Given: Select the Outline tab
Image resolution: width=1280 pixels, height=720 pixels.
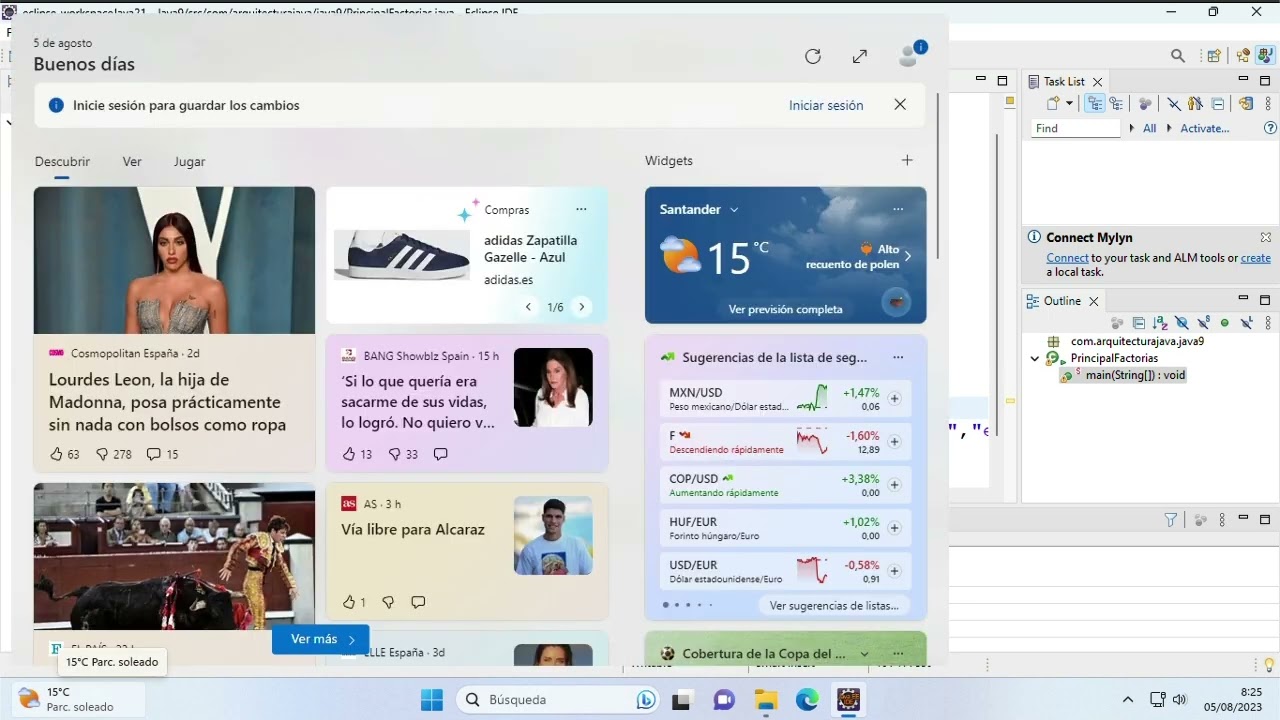Looking at the screenshot, I should click(x=1062, y=301).
